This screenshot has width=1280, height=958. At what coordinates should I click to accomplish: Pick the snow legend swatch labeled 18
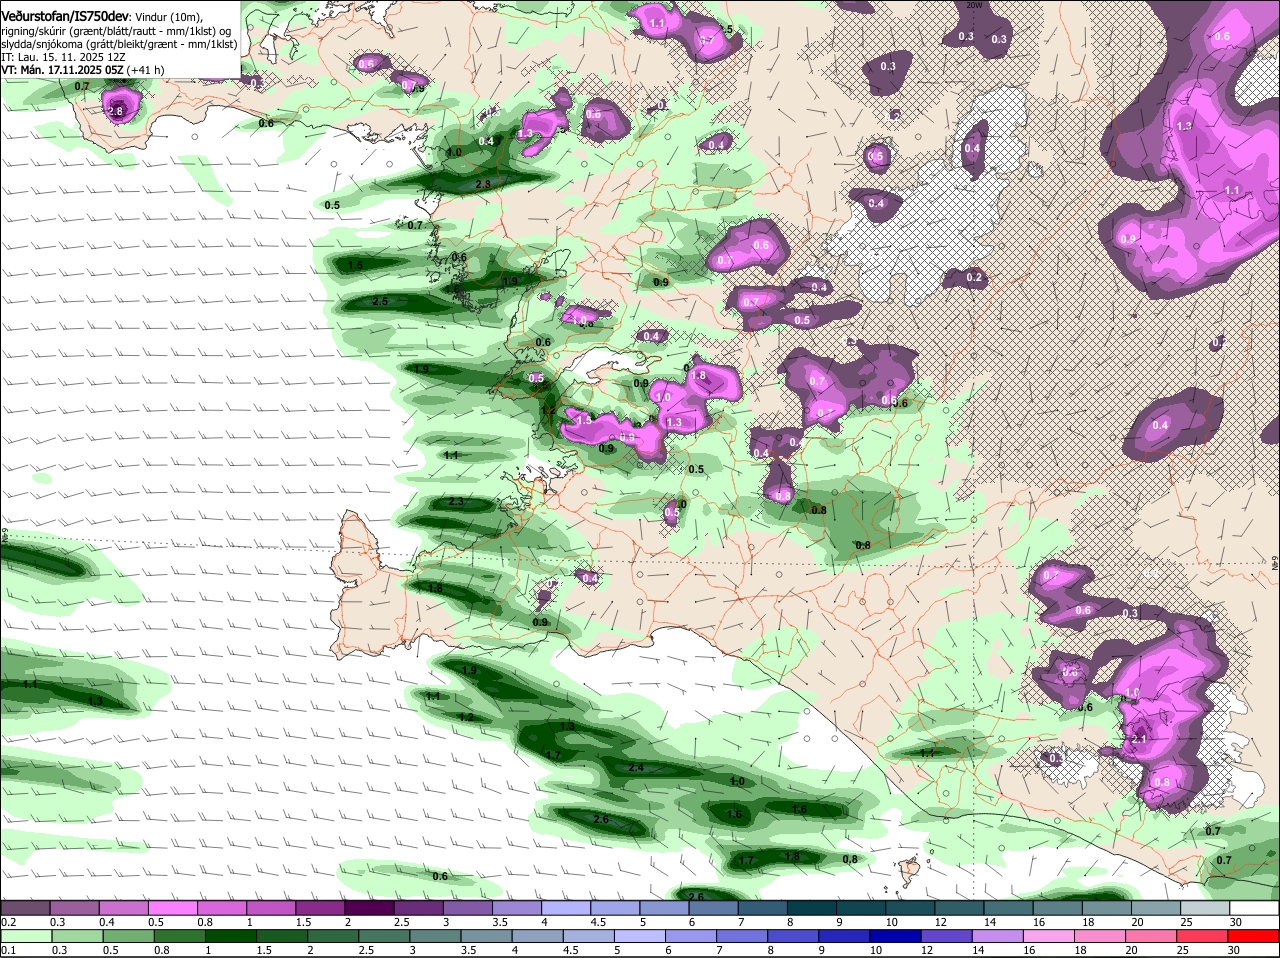[1108, 907]
